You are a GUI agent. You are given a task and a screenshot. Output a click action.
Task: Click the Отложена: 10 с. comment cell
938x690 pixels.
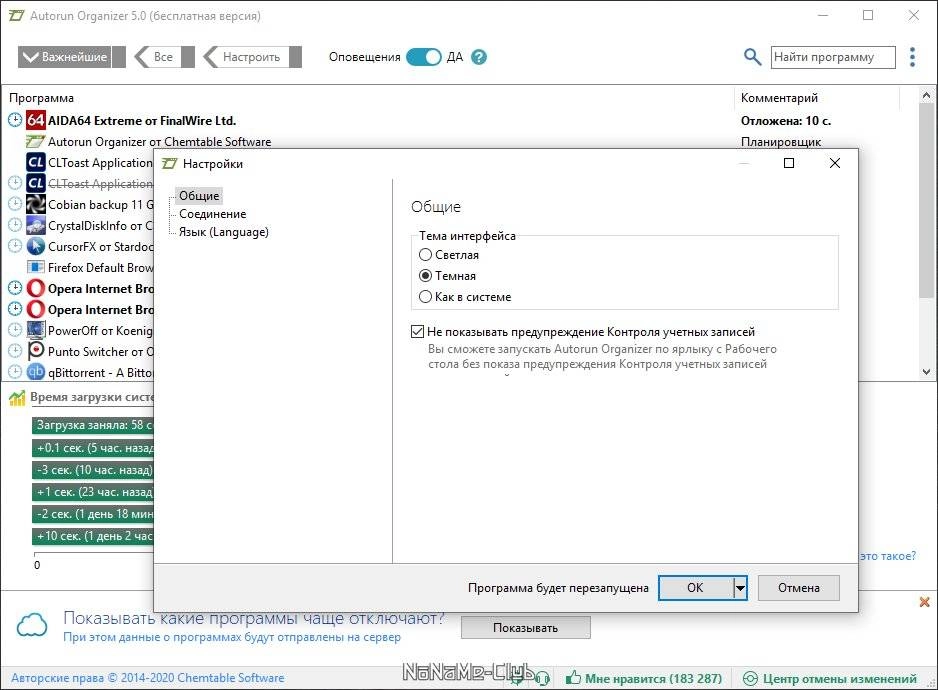(x=785, y=120)
